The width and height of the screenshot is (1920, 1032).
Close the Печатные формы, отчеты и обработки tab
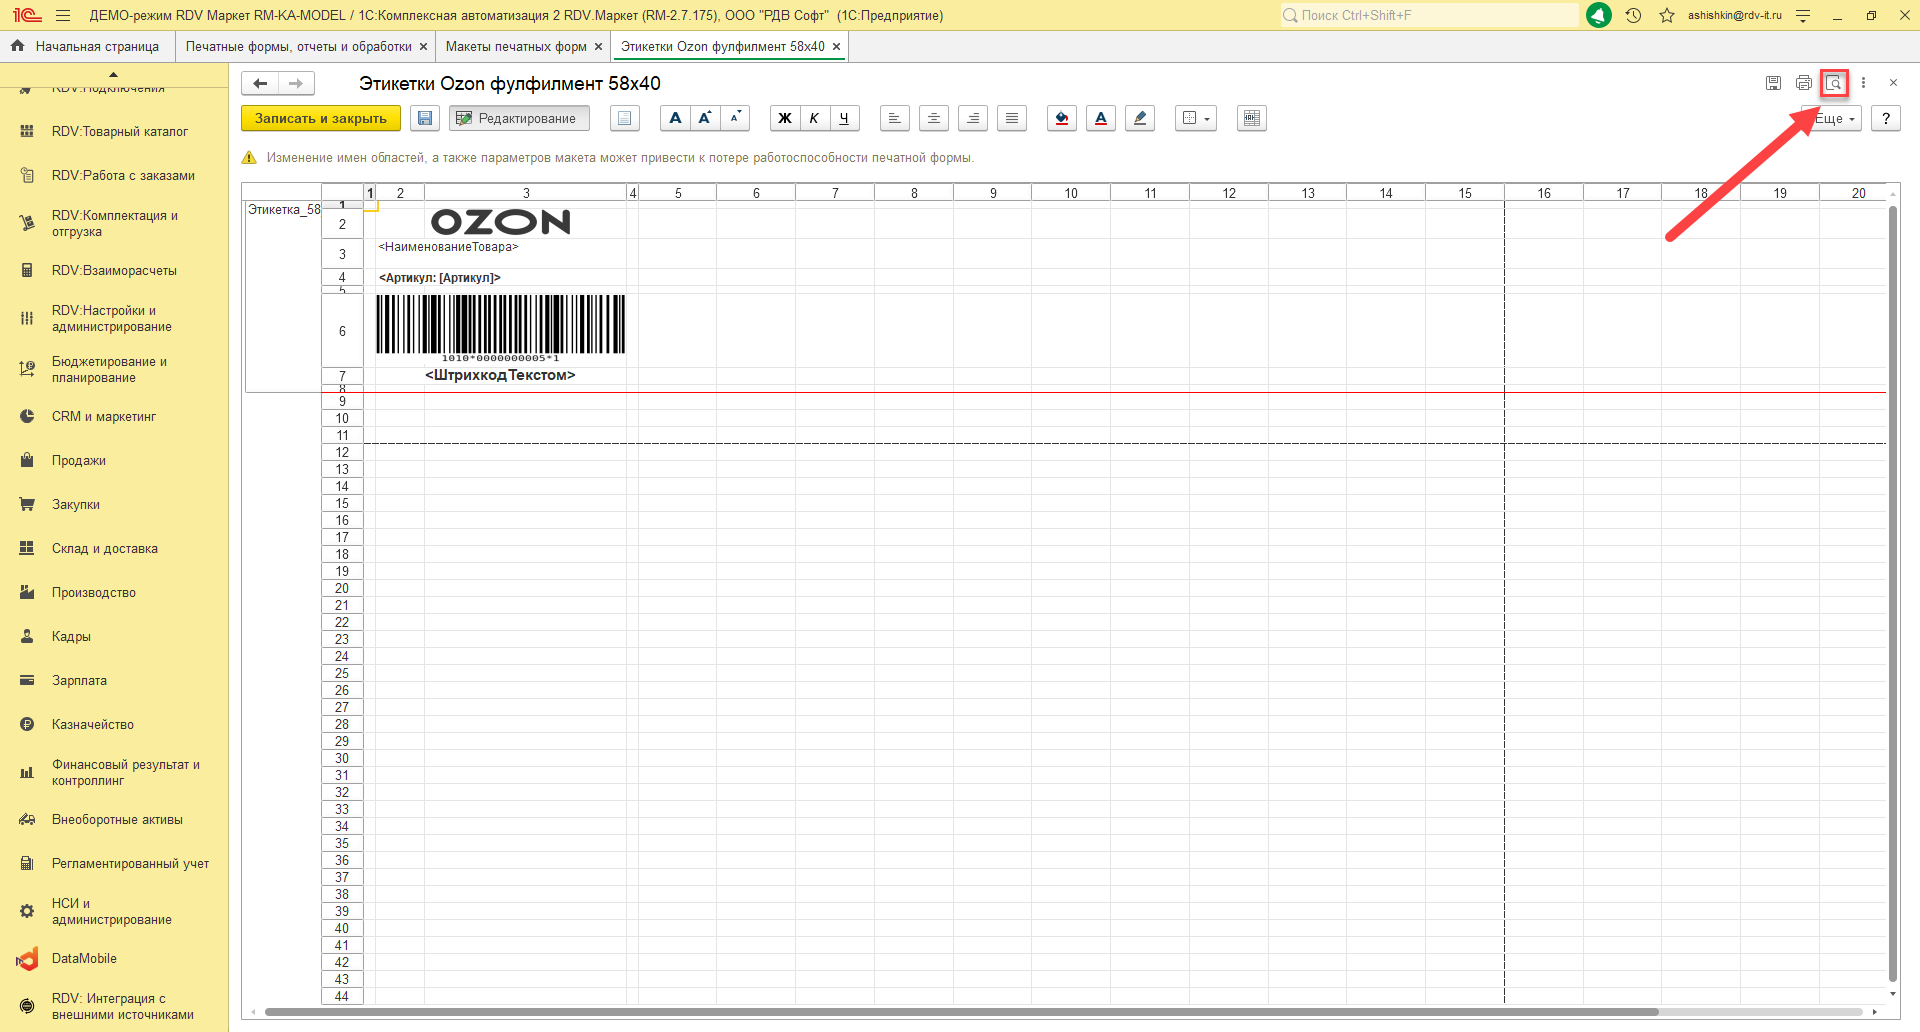(423, 47)
